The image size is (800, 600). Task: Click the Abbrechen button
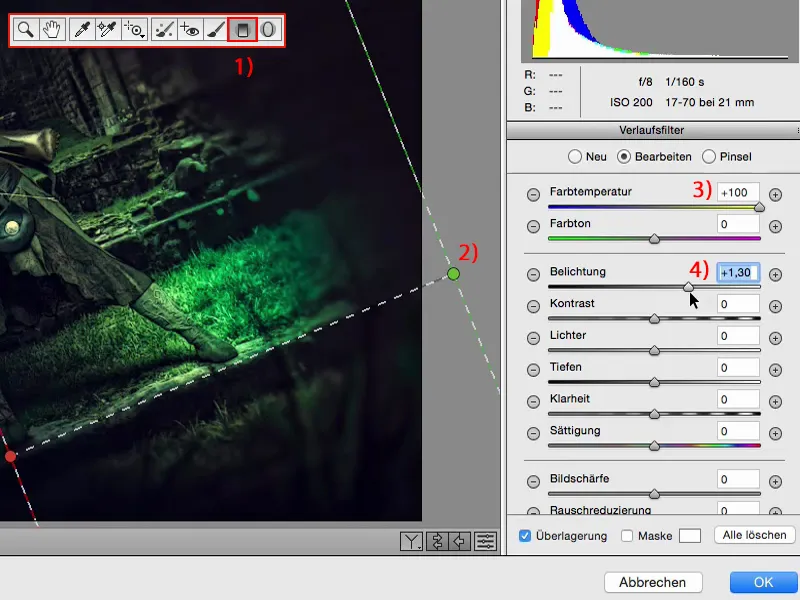pyautogui.click(x=655, y=582)
